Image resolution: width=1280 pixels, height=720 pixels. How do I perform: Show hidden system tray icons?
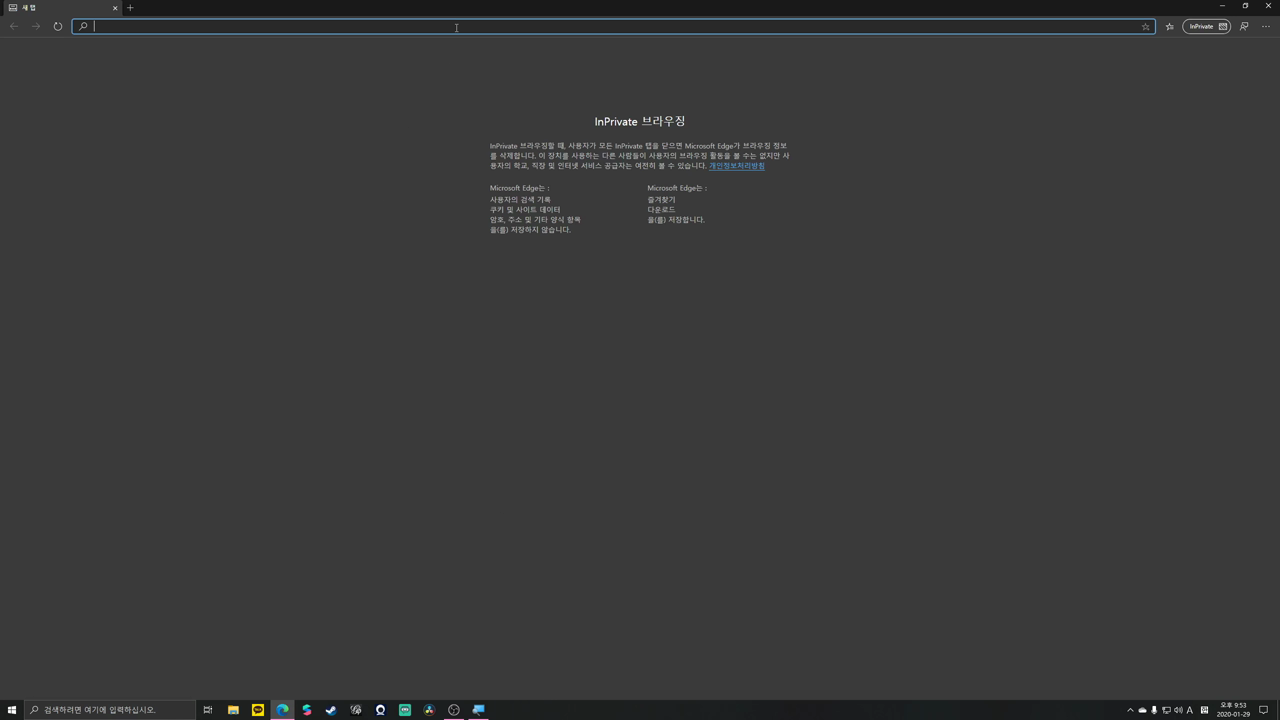coord(1130,710)
